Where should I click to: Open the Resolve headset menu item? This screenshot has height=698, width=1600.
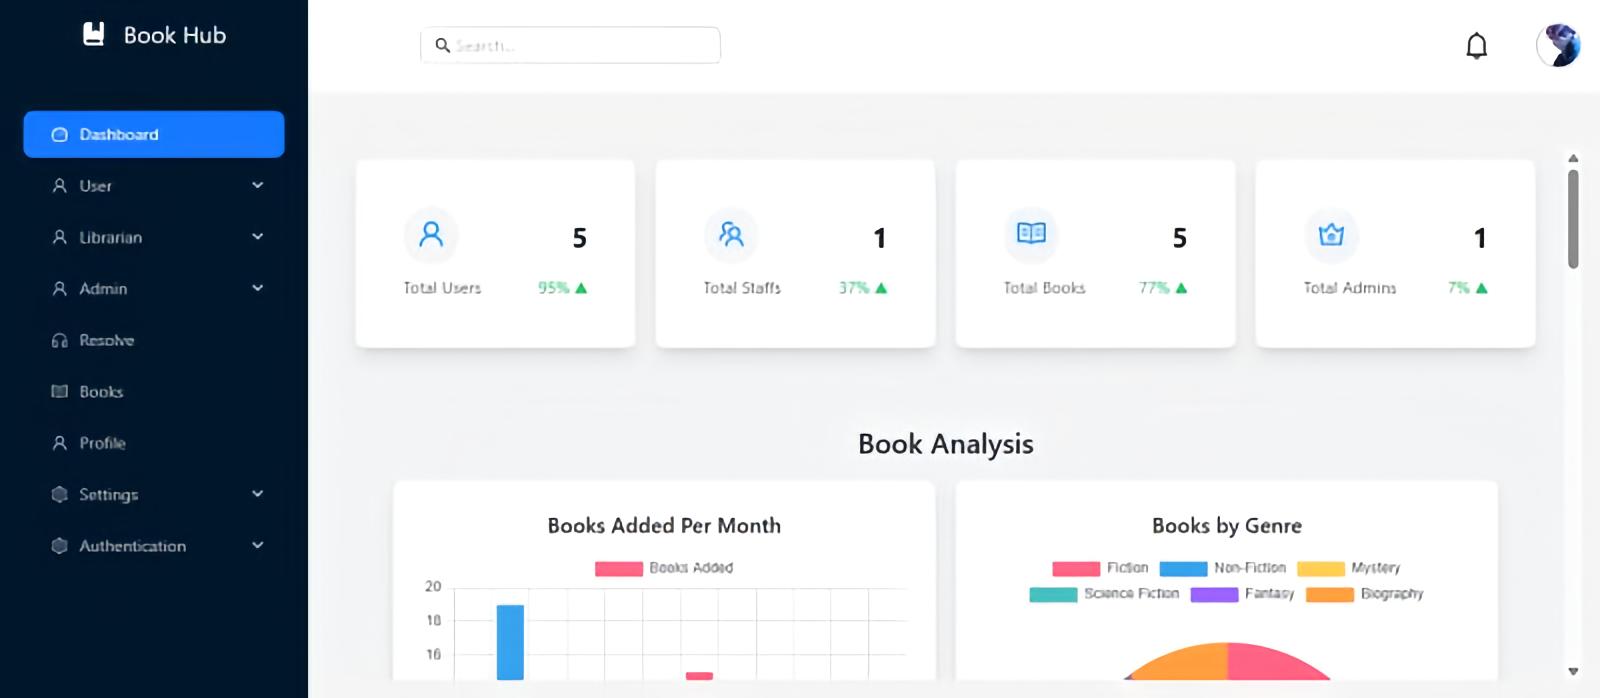click(106, 340)
